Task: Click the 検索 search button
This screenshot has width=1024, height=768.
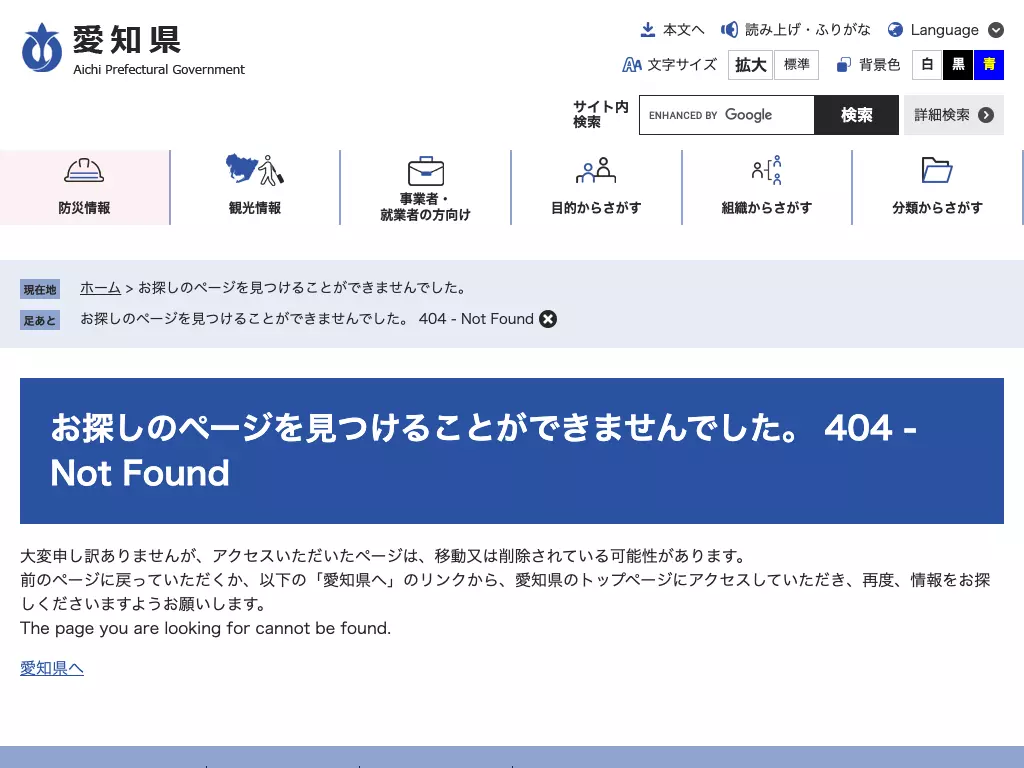Action: (x=856, y=115)
